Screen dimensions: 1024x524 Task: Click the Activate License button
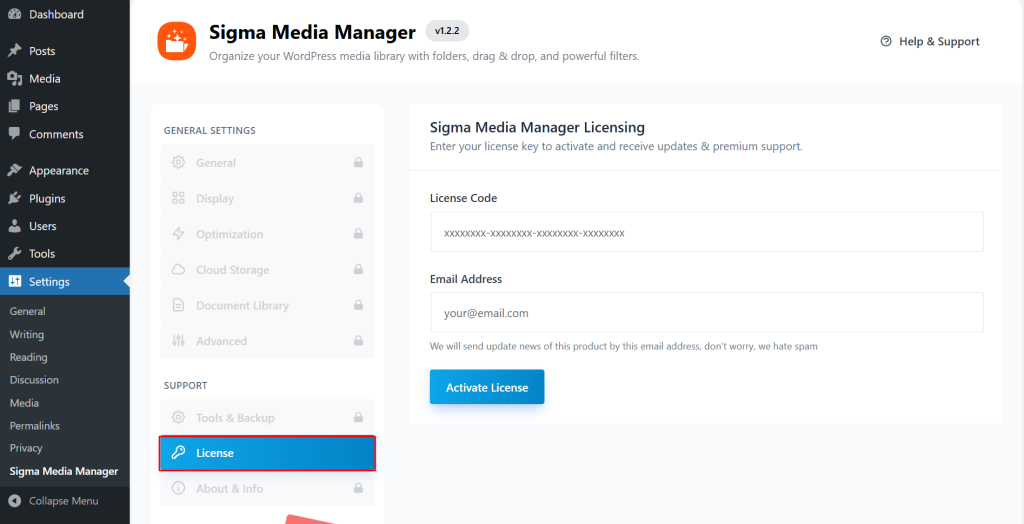pyautogui.click(x=487, y=387)
